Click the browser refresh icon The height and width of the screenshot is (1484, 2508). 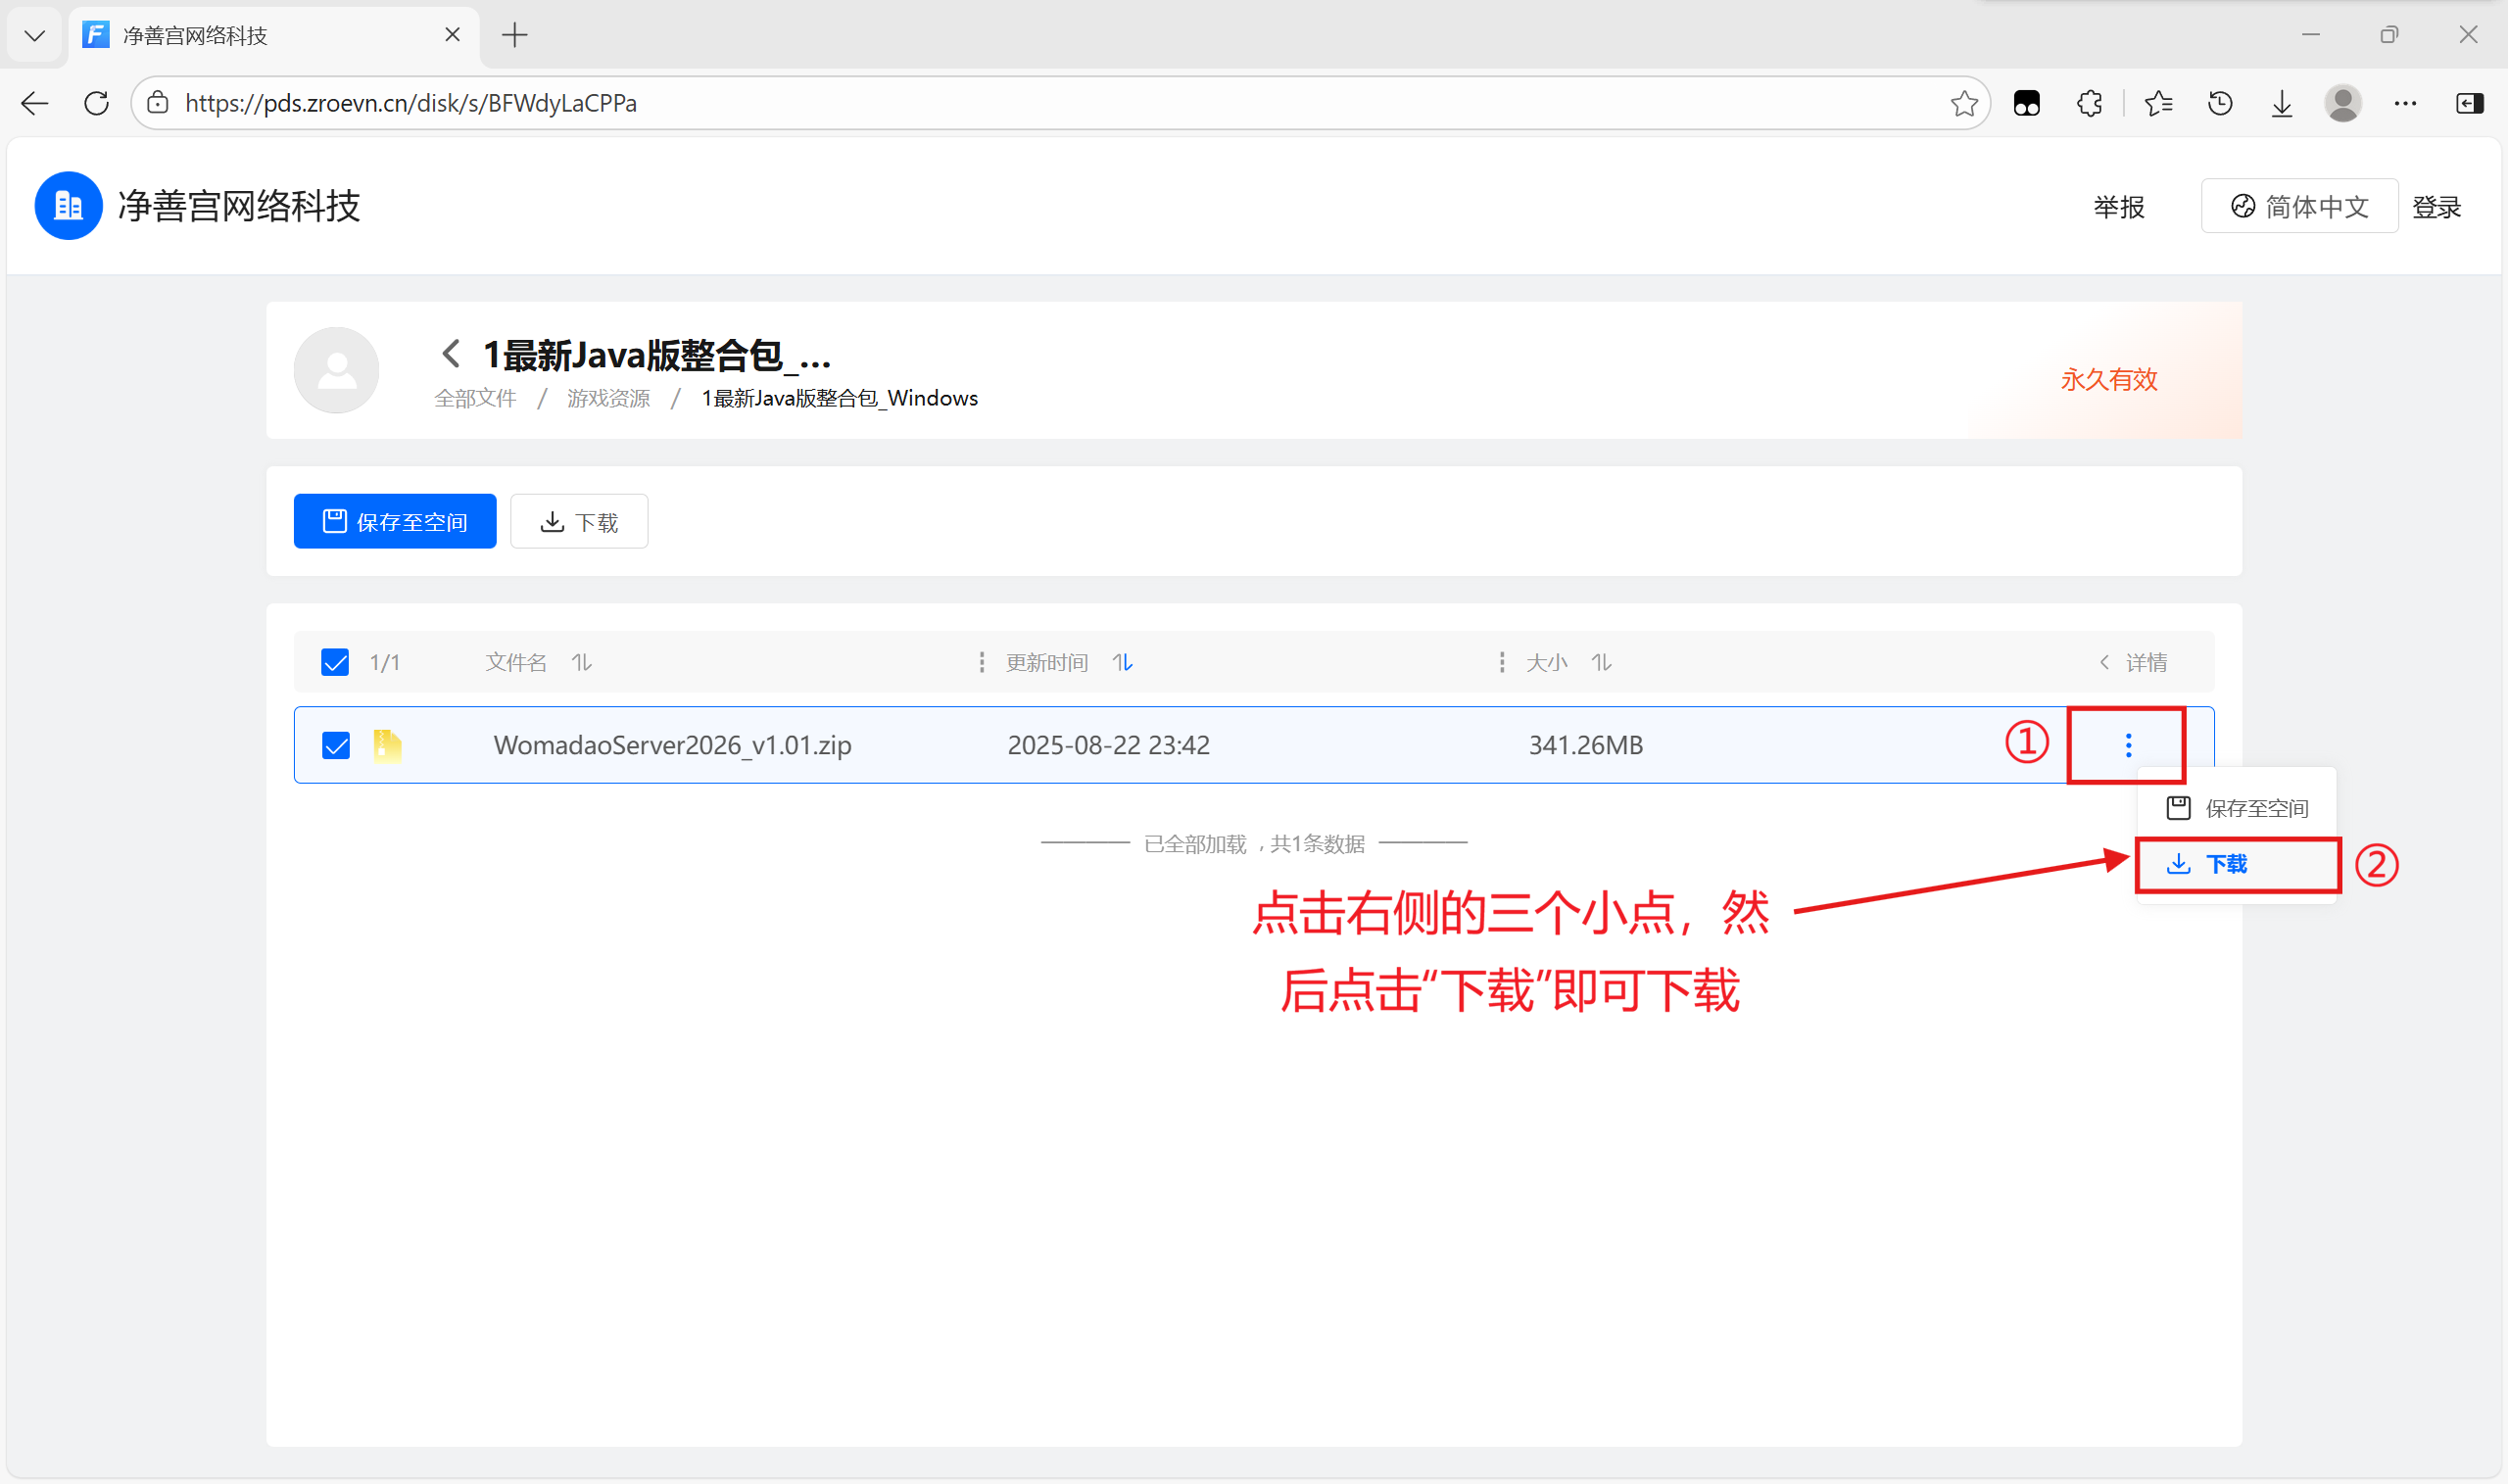97,103
